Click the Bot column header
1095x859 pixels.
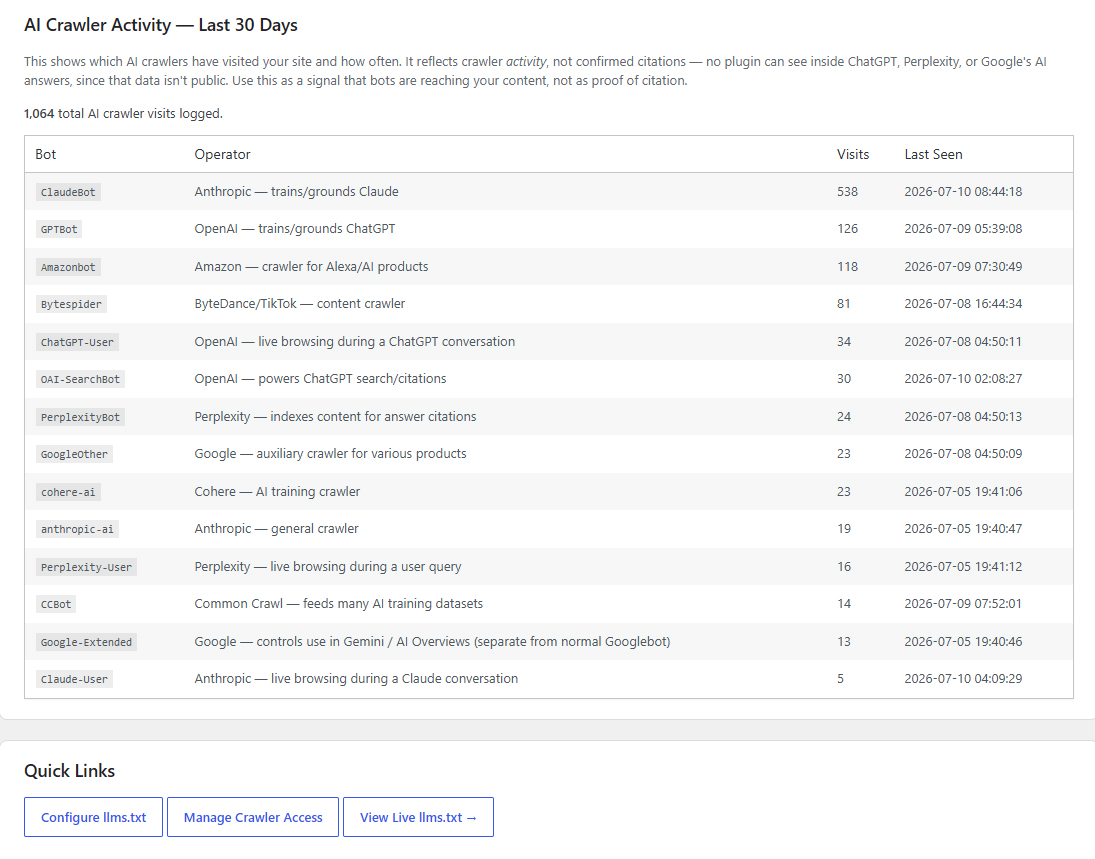pos(45,154)
